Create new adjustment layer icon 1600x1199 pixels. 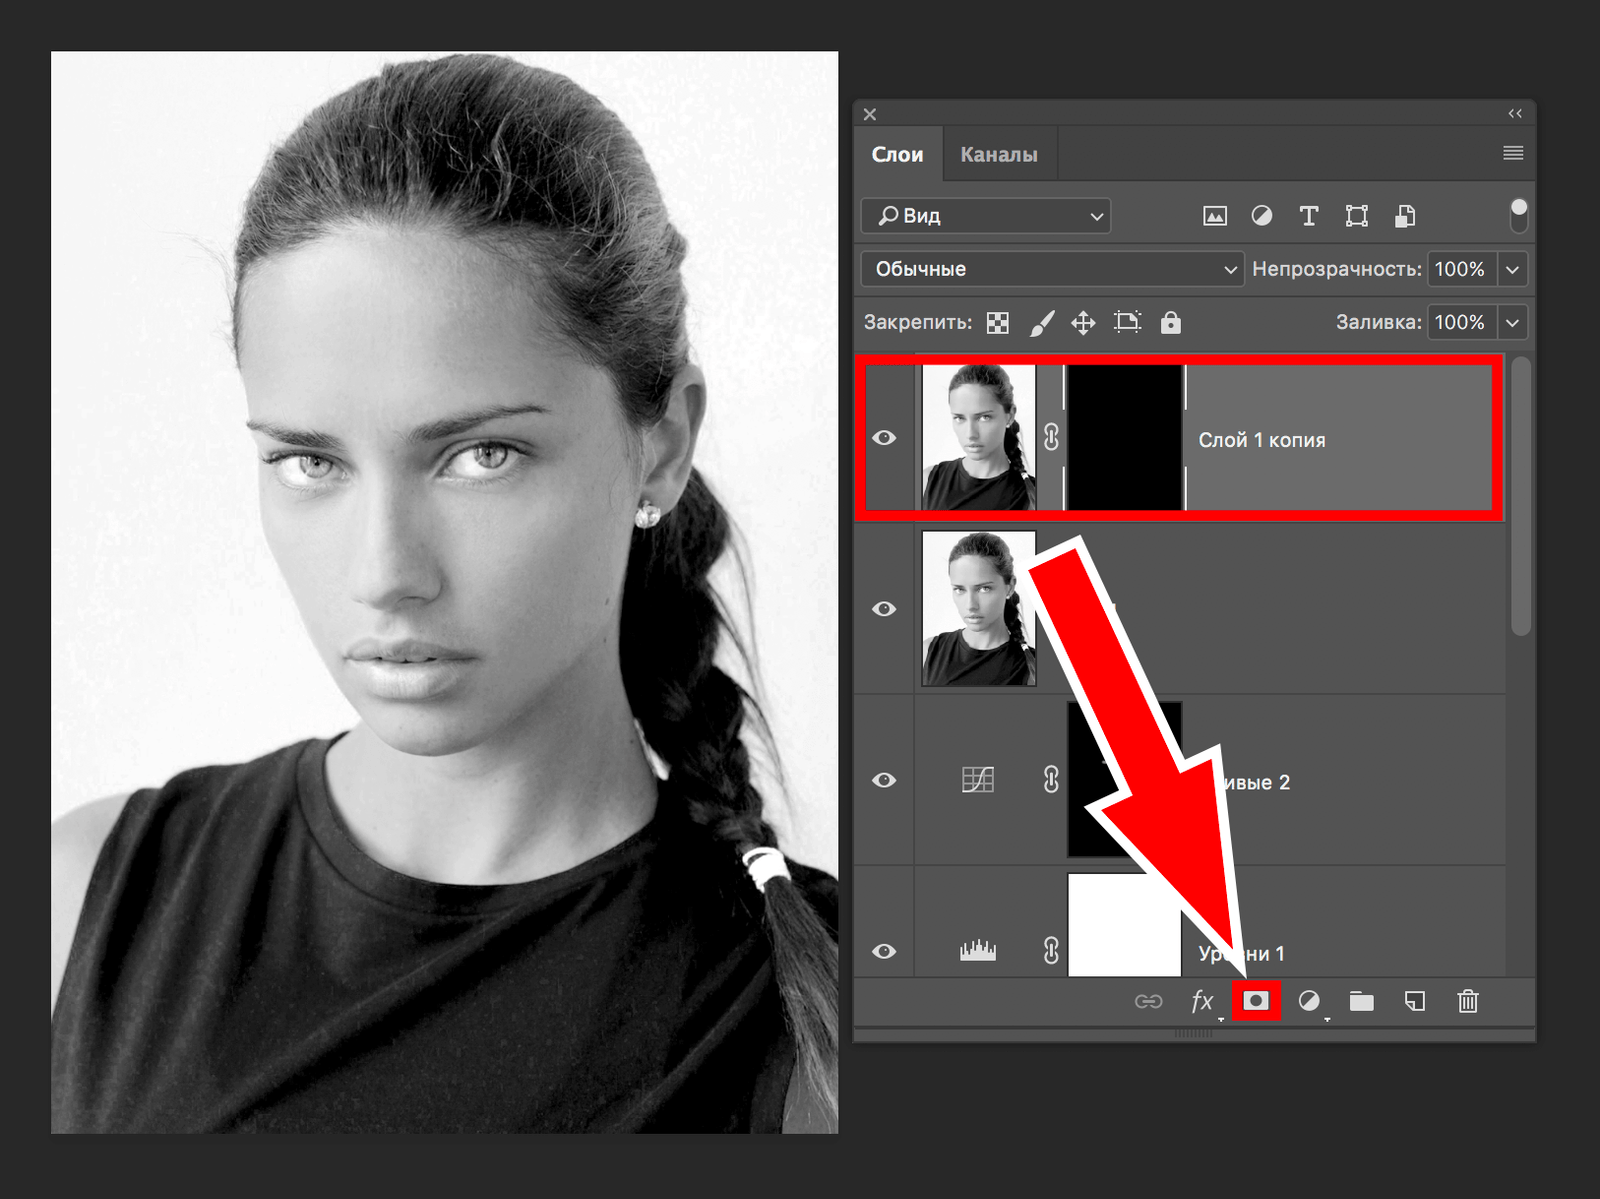pyautogui.click(x=1309, y=1001)
